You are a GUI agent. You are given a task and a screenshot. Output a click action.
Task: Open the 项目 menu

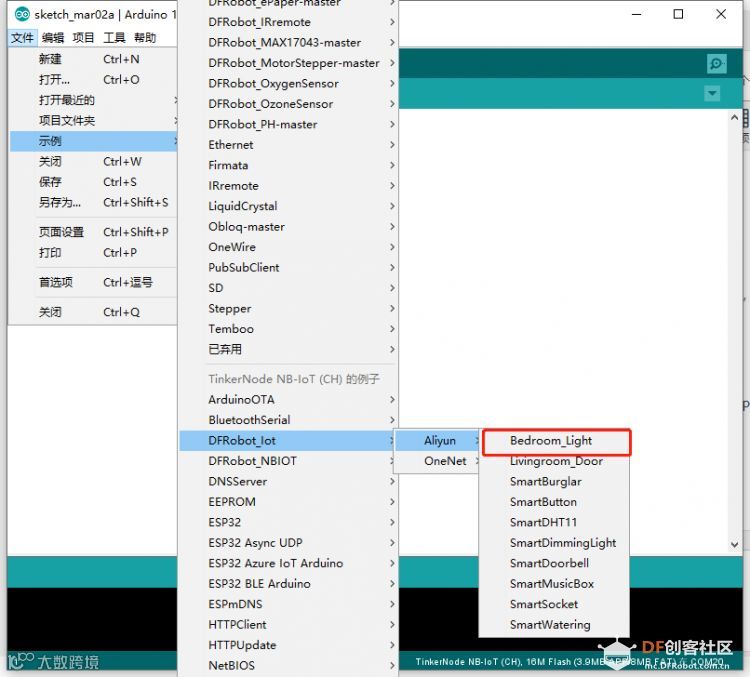83,38
